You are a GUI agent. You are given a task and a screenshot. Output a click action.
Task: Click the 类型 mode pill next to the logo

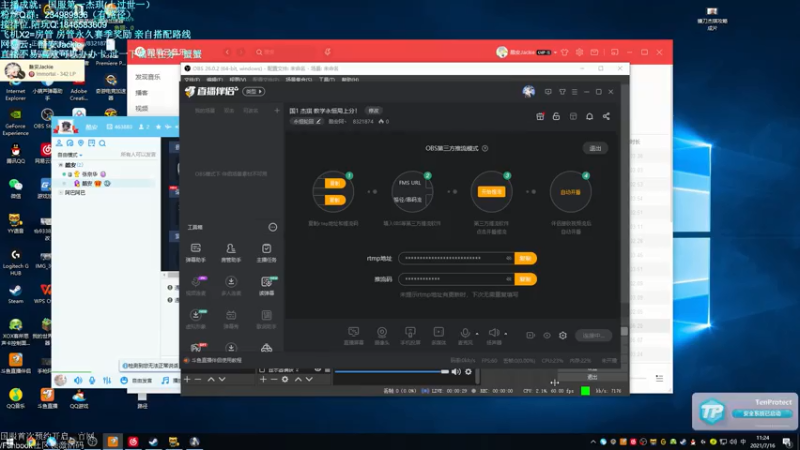pos(254,91)
